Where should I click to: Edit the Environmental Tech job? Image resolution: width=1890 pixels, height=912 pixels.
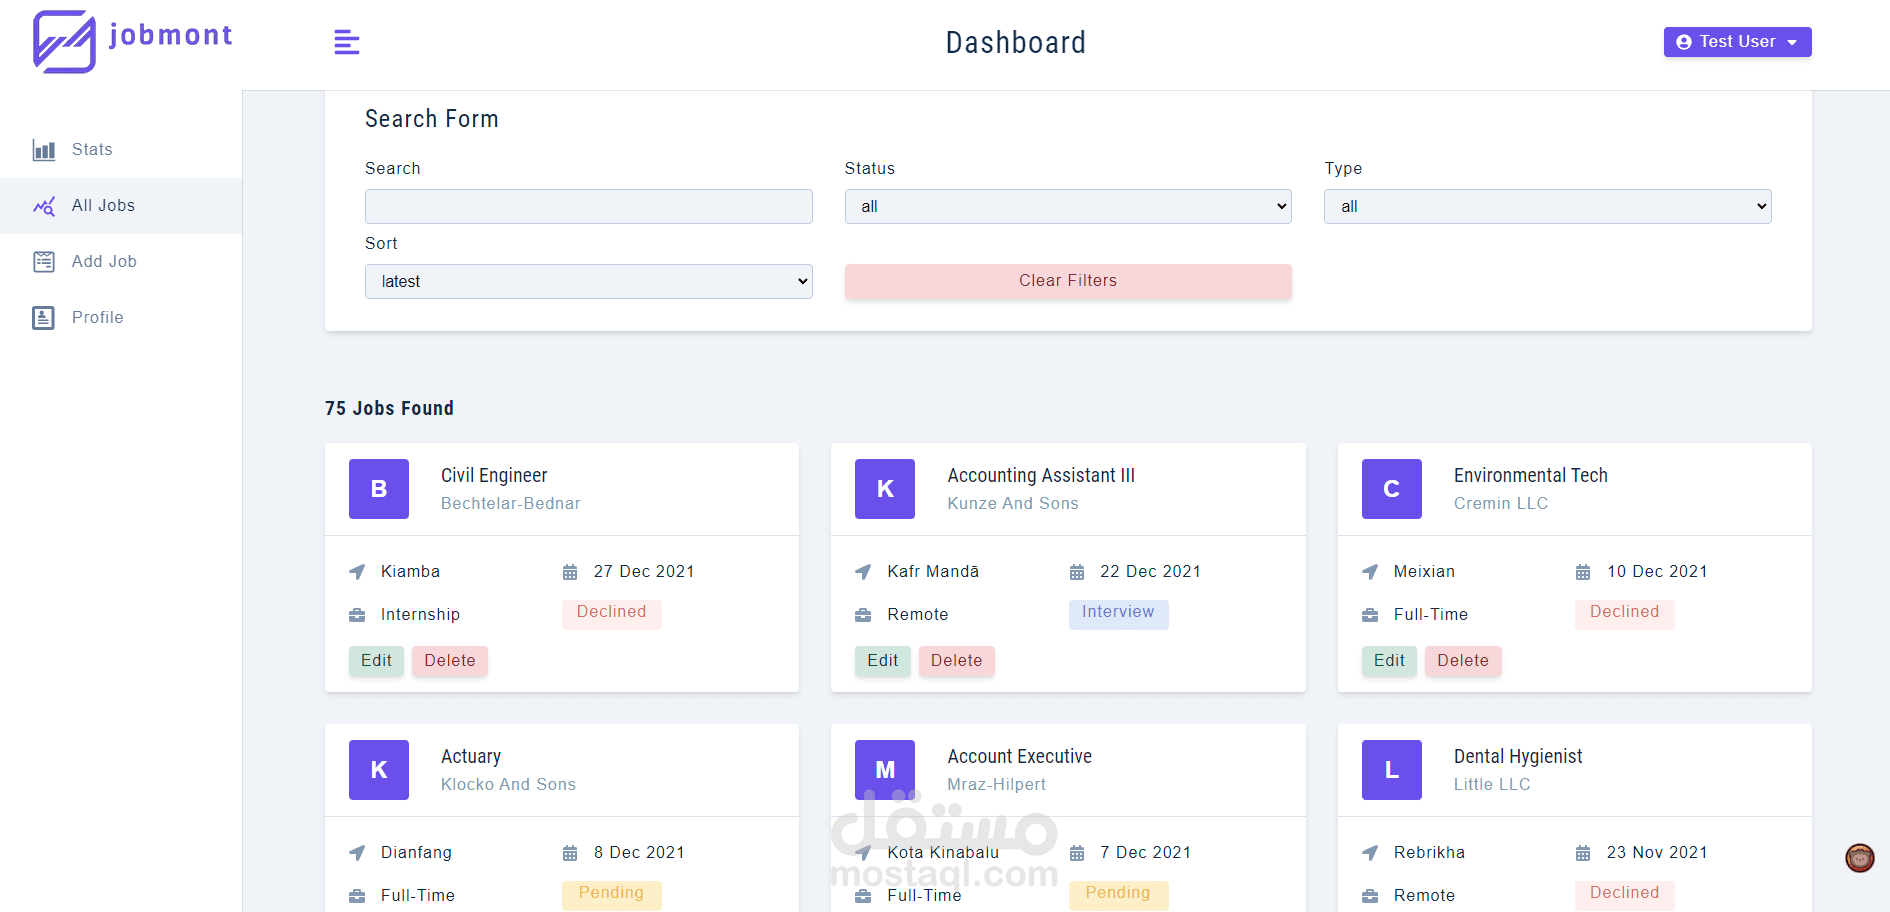pyautogui.click(x=1389, y=661)
